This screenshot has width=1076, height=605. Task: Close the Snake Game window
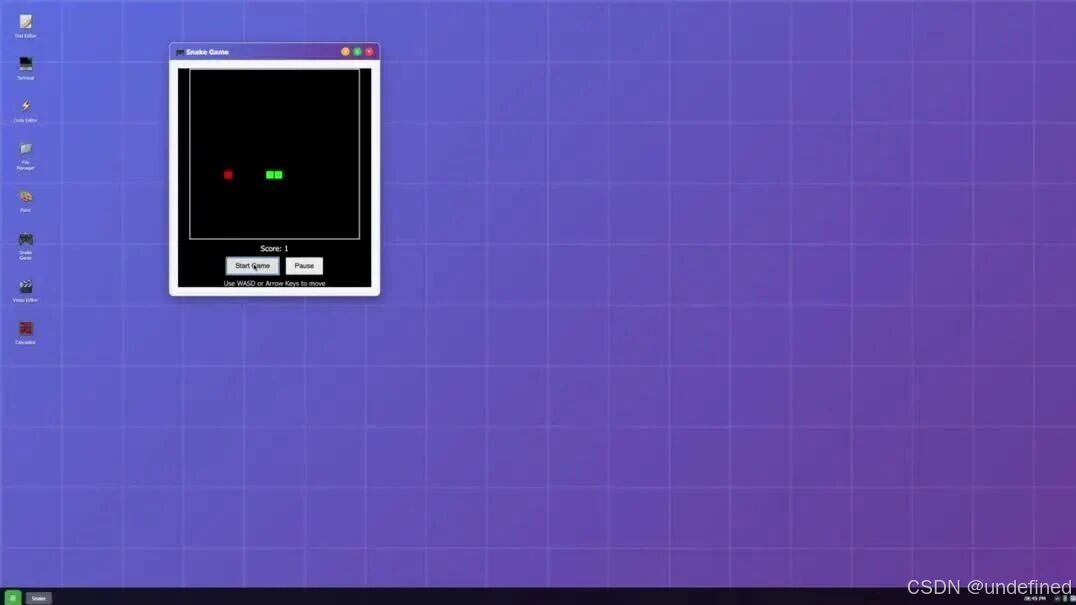click(x=369, y=52)
